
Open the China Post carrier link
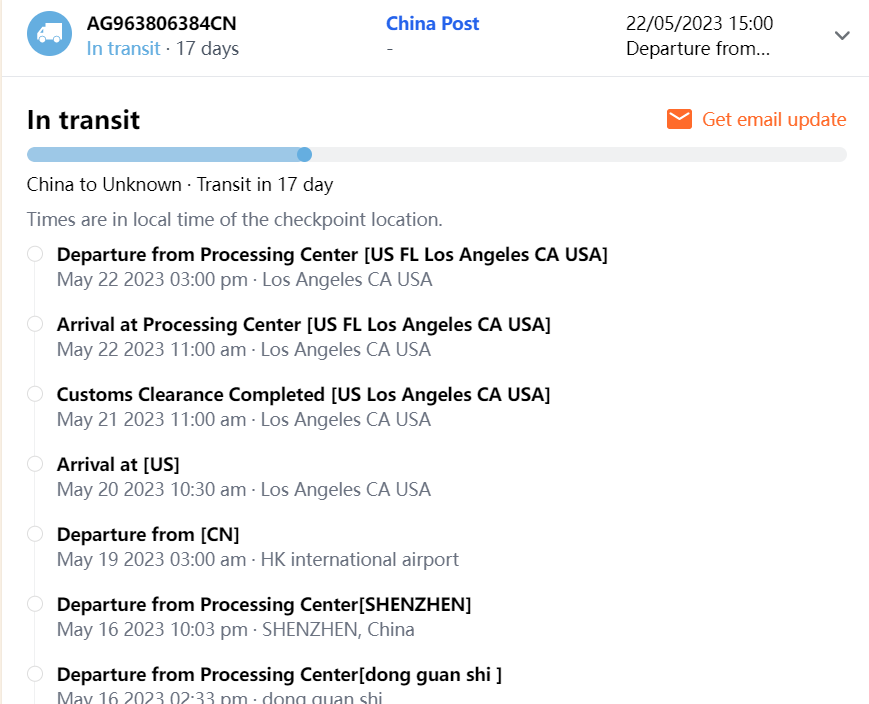coord(432,24)
